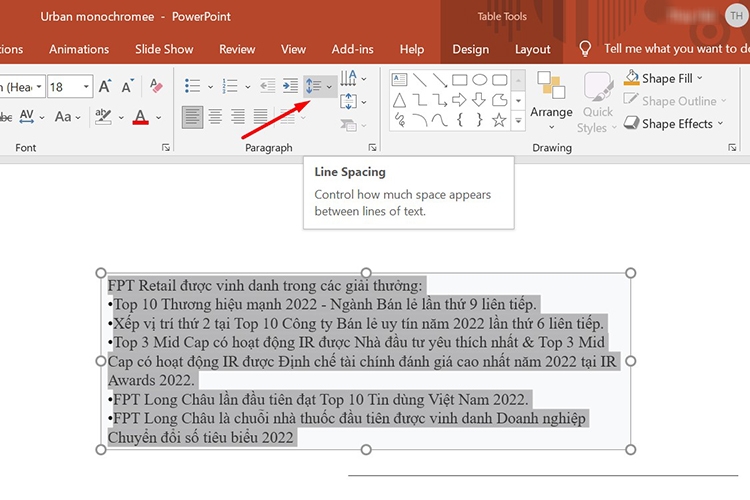Expand the Bullets dropdown arrow
This screenshot has width=750, height=500.
point(210,87)
